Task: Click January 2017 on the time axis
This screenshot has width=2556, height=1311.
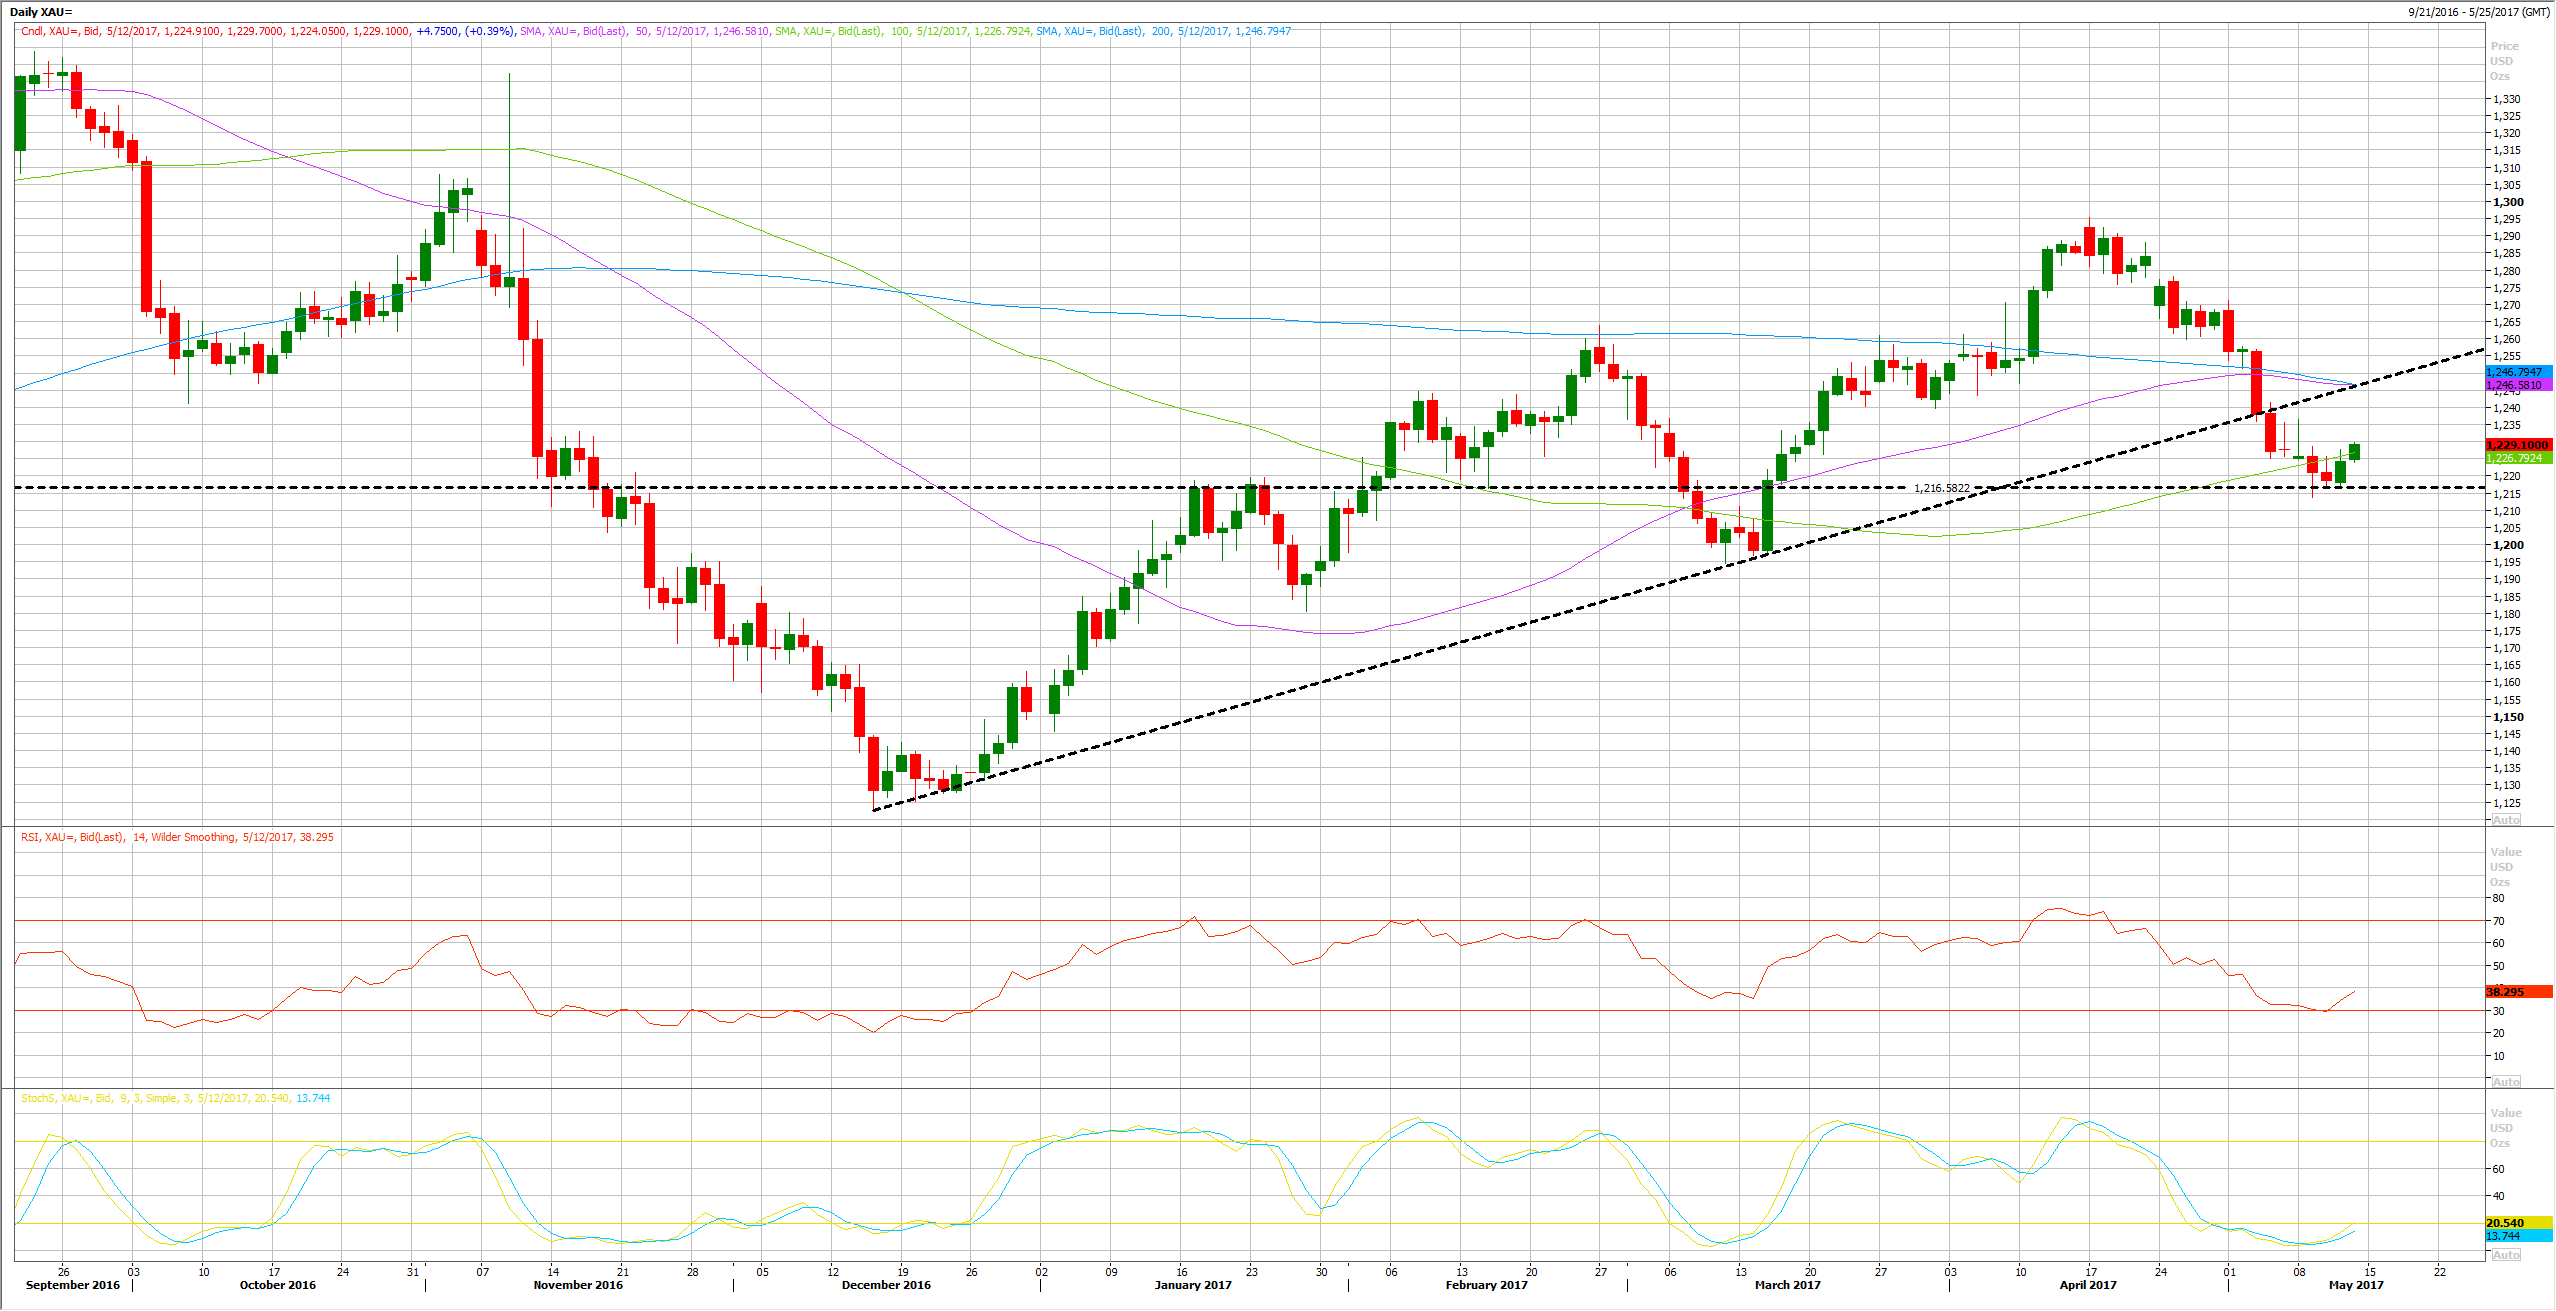Action: pos(1192,1285)
